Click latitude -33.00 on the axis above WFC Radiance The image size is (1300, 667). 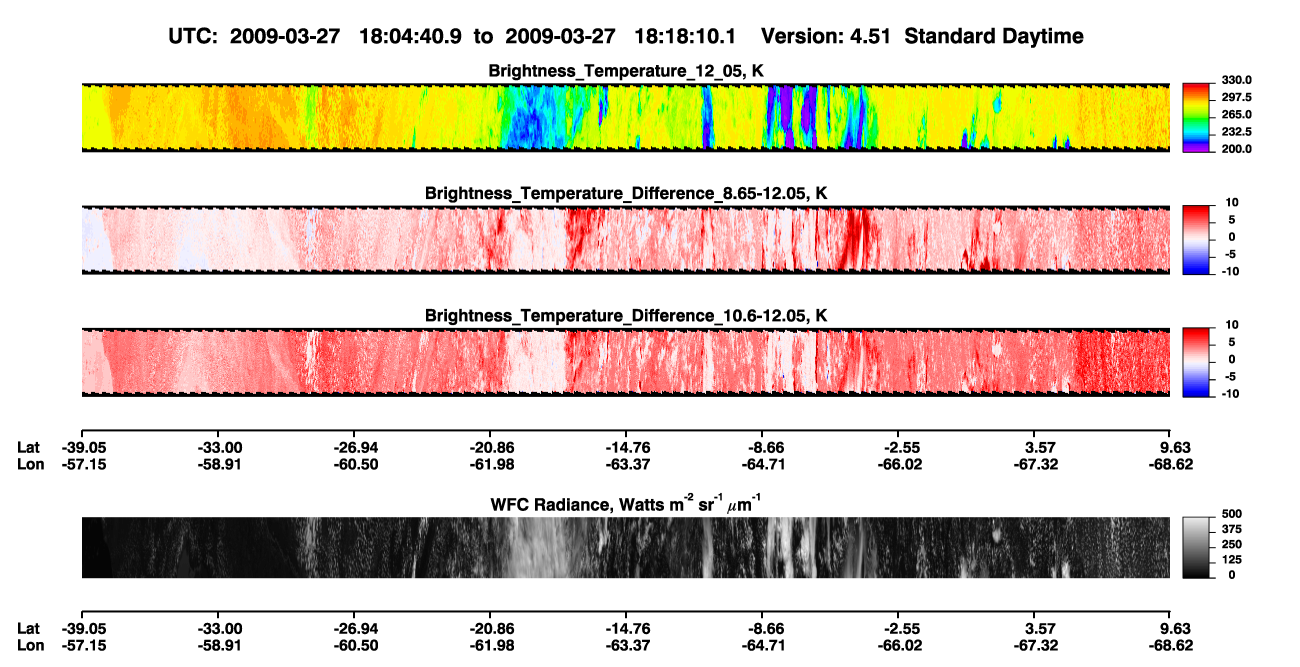pyautogui.click(x=218, y=448)
